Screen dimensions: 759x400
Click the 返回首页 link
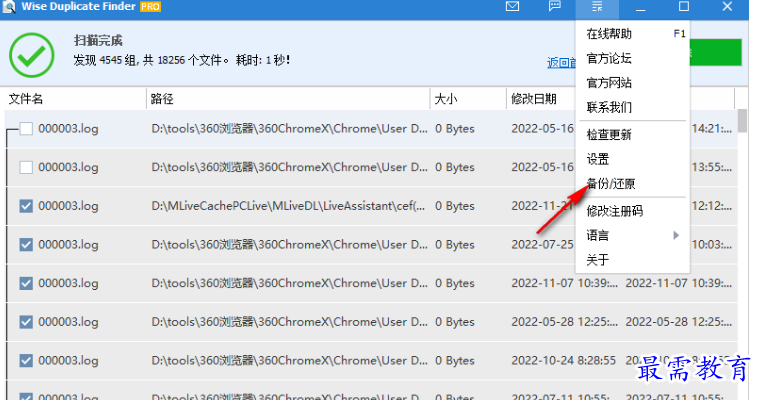coord(562,63)
